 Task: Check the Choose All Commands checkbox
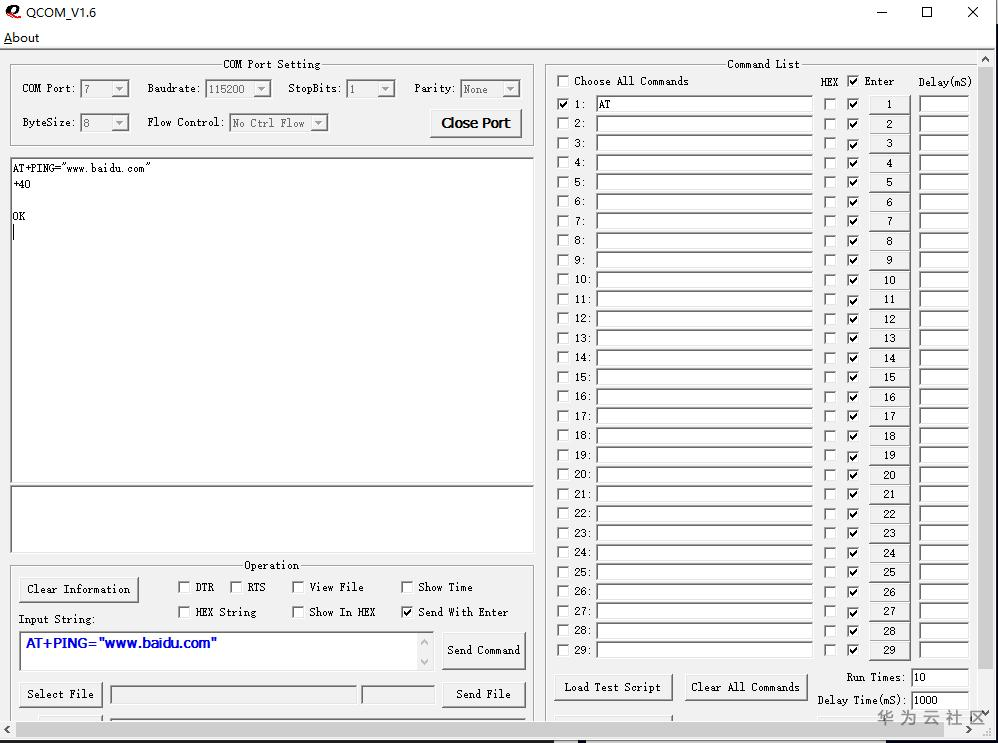click(563, 81)
